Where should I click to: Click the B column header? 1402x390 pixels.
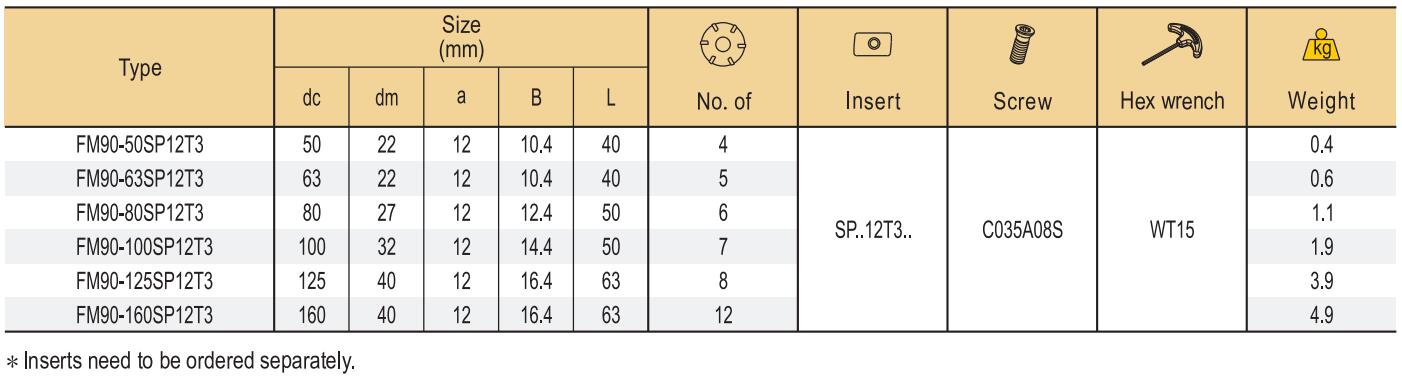[x=536, y=99]
